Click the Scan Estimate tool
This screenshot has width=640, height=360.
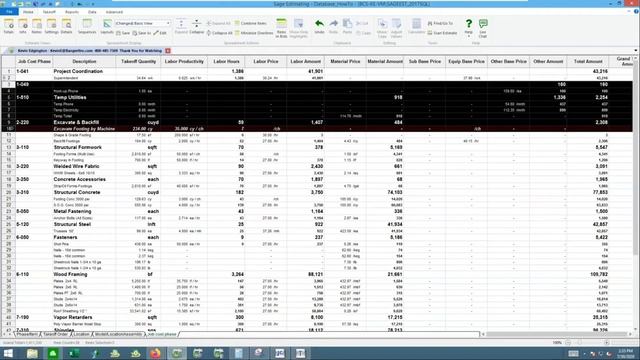[442, 33]
